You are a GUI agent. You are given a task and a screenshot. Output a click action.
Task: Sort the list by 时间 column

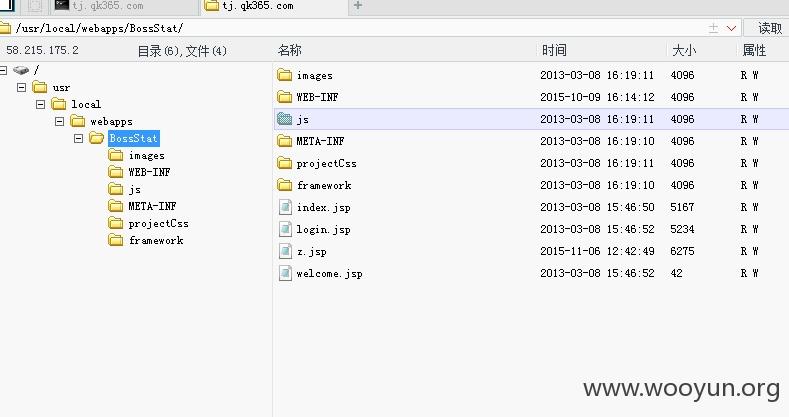tap(554, 50)
